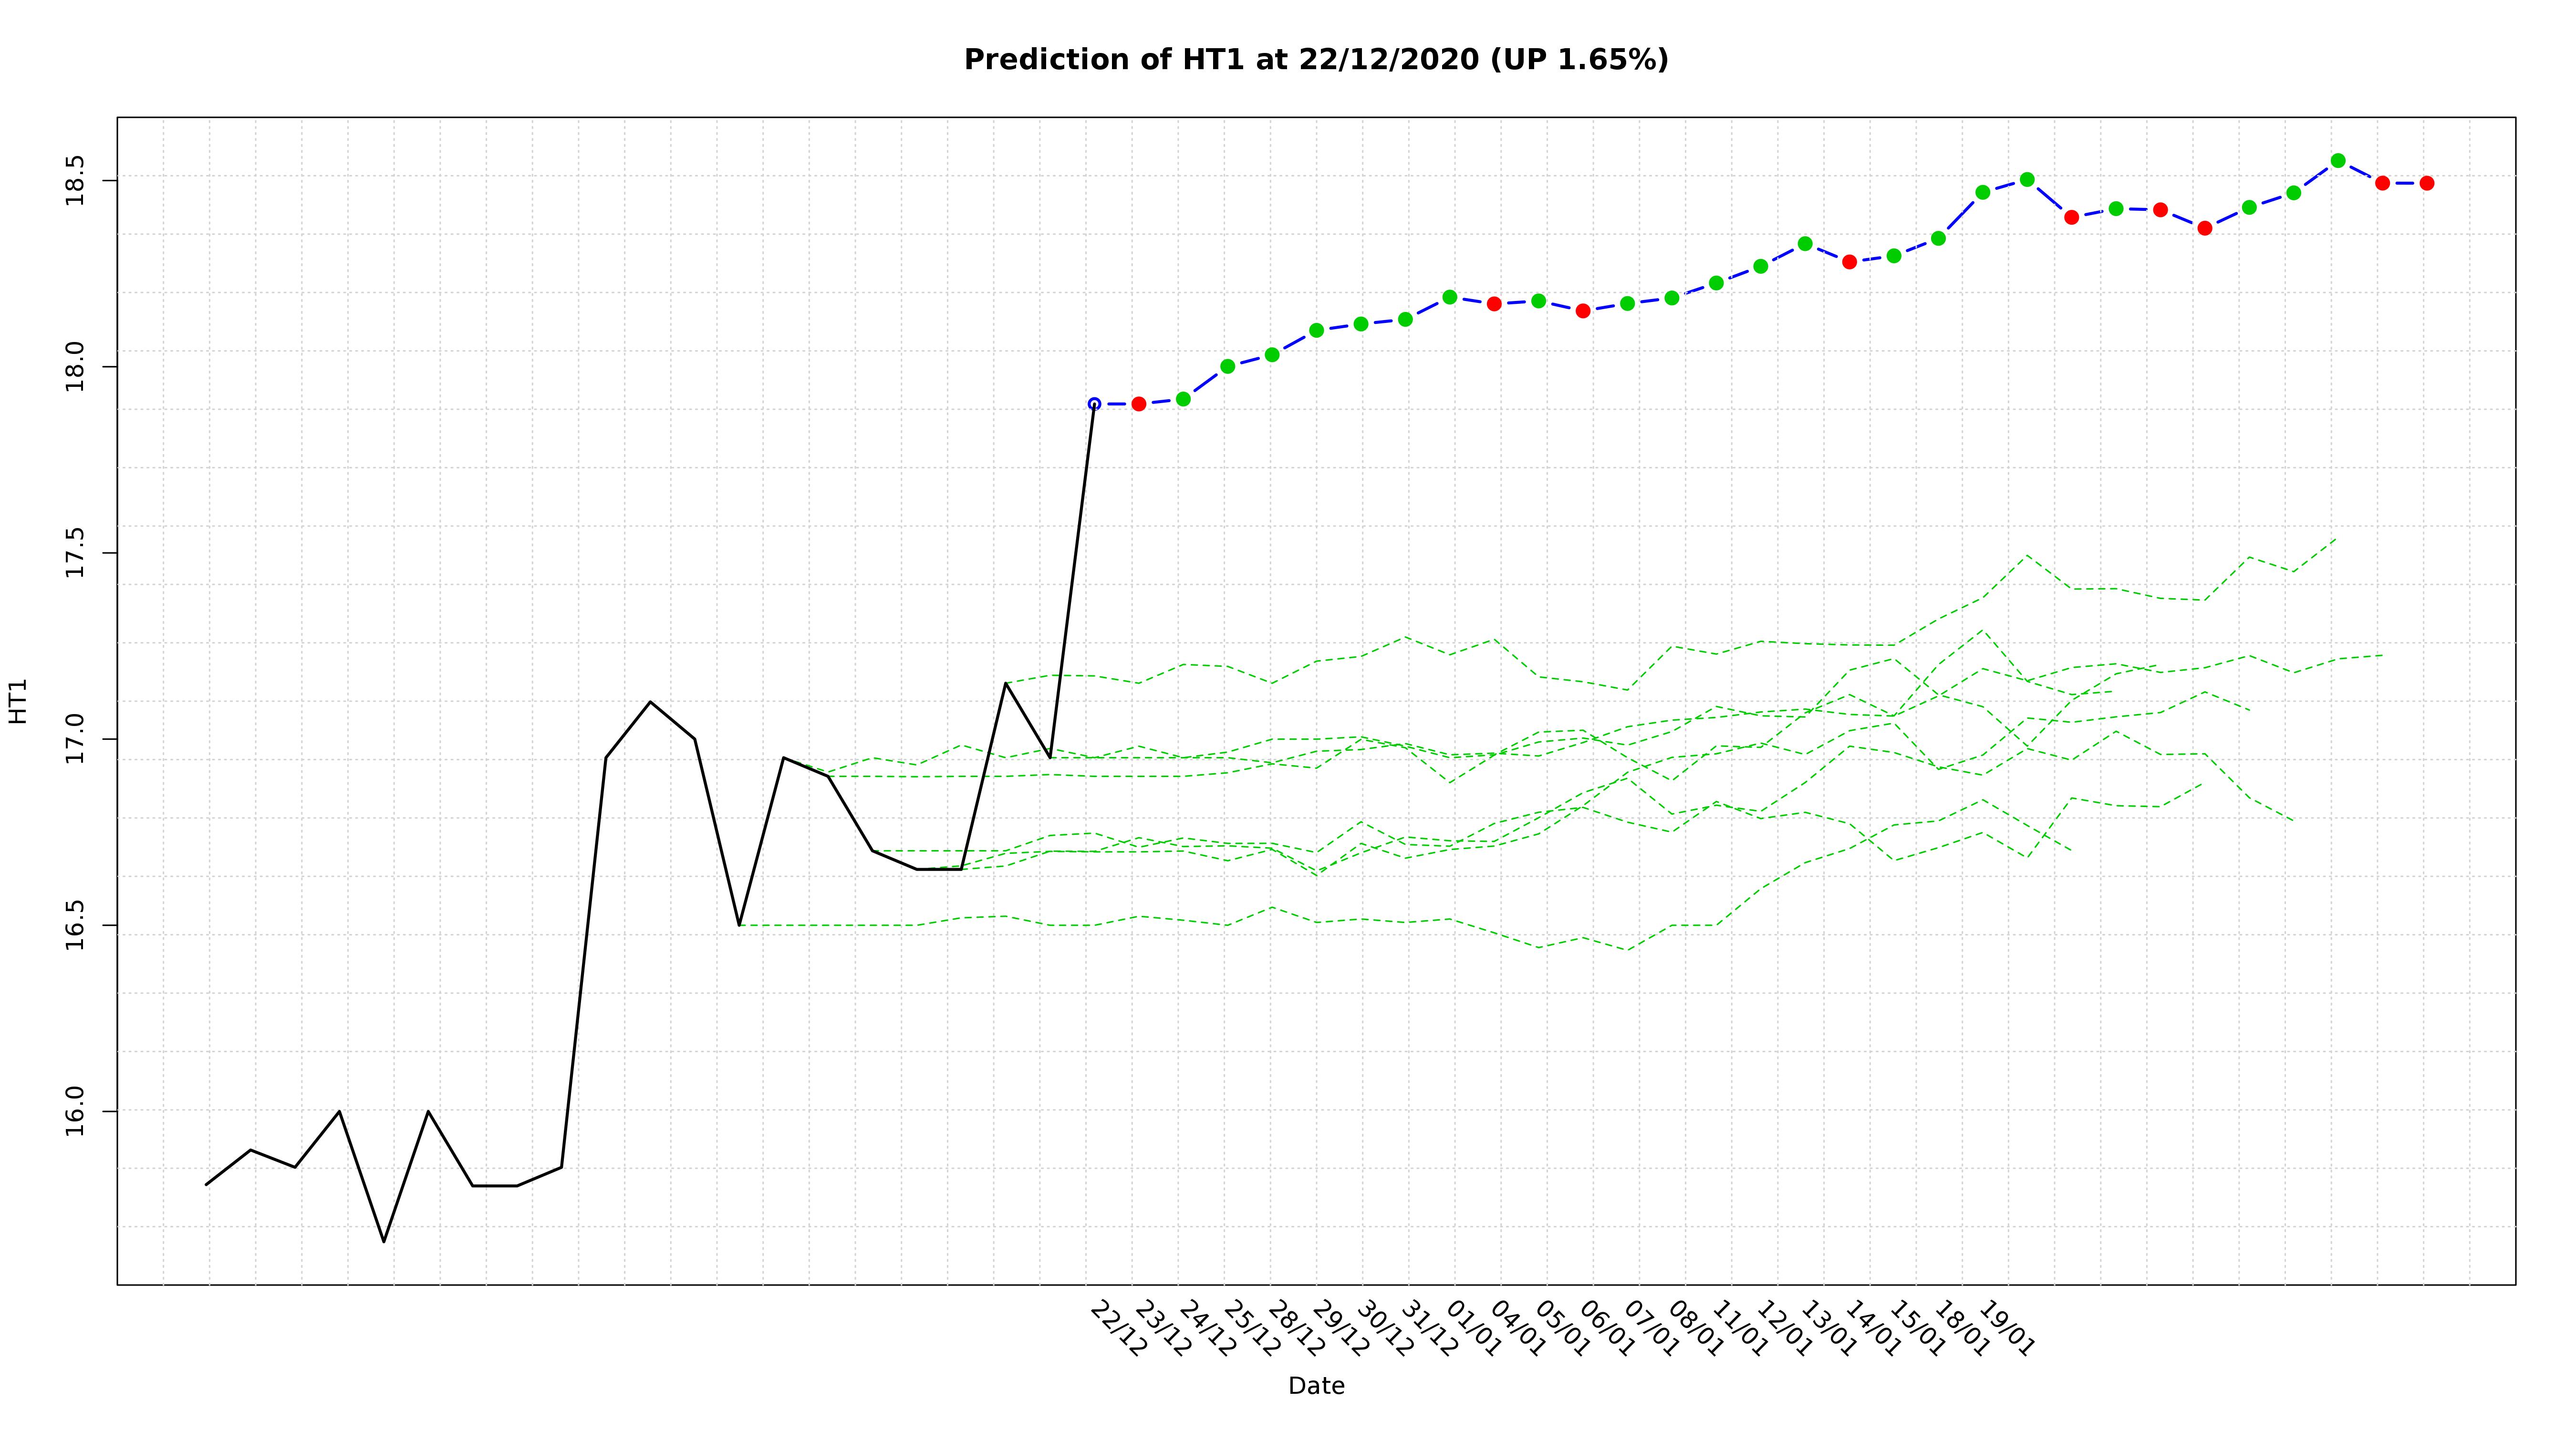Click the blue open circle prediction start marker

1094,404
